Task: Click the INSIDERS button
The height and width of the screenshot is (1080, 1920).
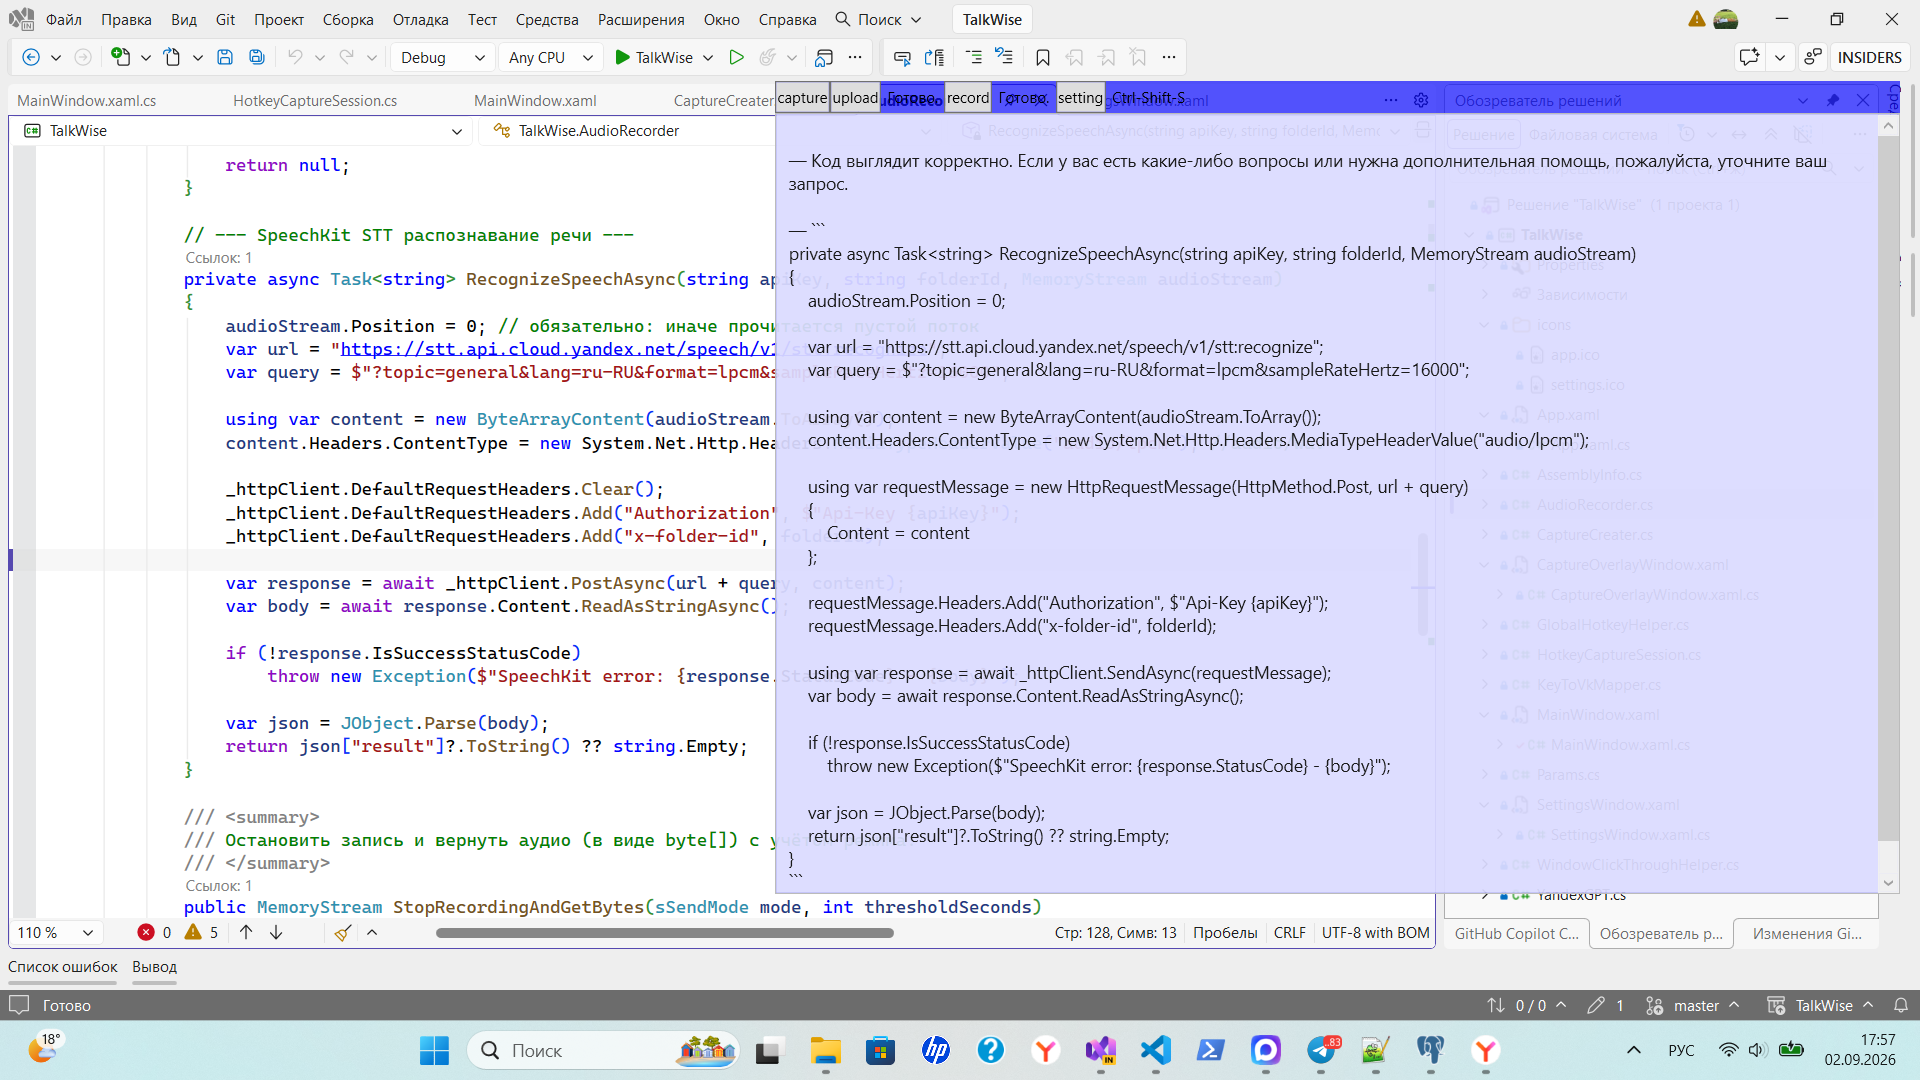Action: [1869, 57]
